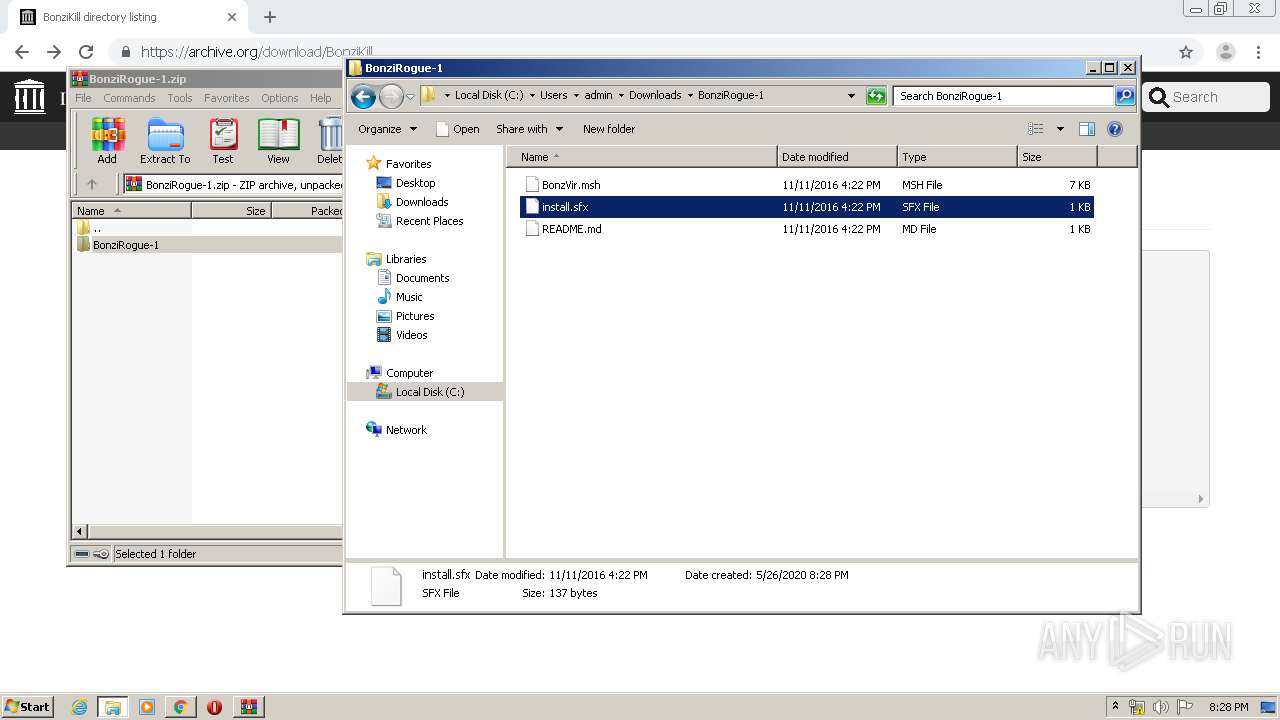Open Chrome taskbar icon
The height and width of the screenshot is (720, 1280).
[180, 707]
